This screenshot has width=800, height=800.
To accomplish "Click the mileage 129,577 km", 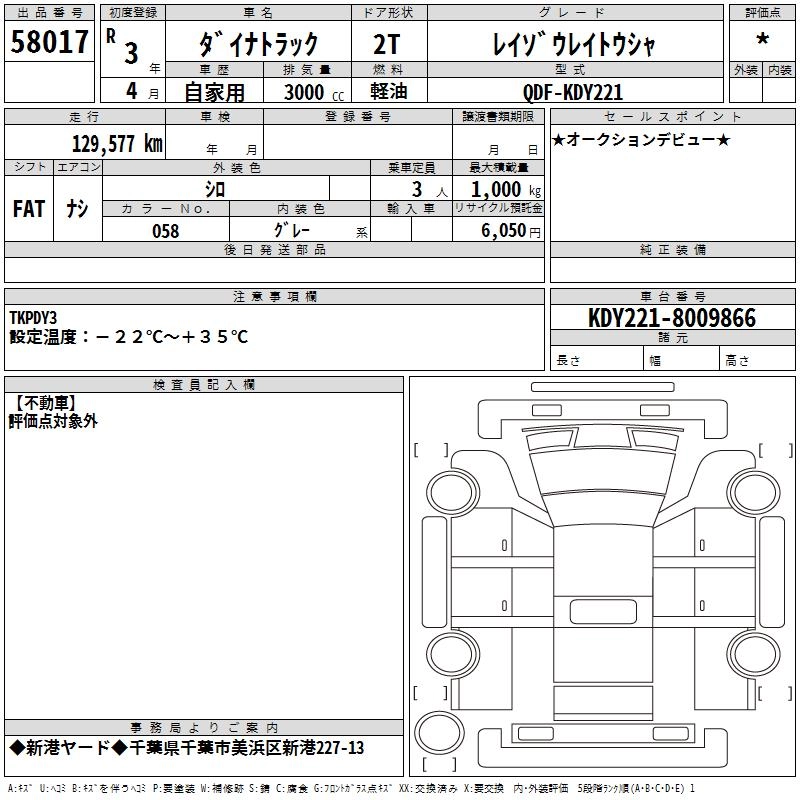I will click(x=117, y=143).
